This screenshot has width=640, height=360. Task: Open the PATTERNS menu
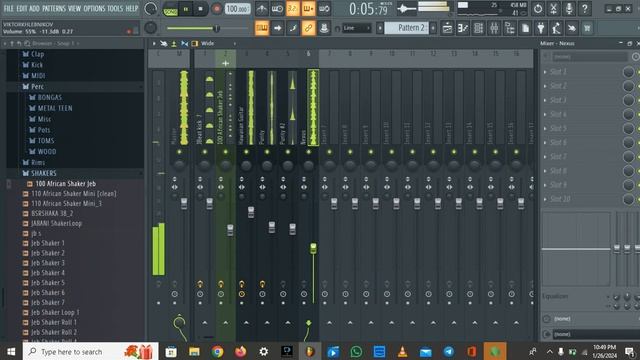[x=54, y=9]
